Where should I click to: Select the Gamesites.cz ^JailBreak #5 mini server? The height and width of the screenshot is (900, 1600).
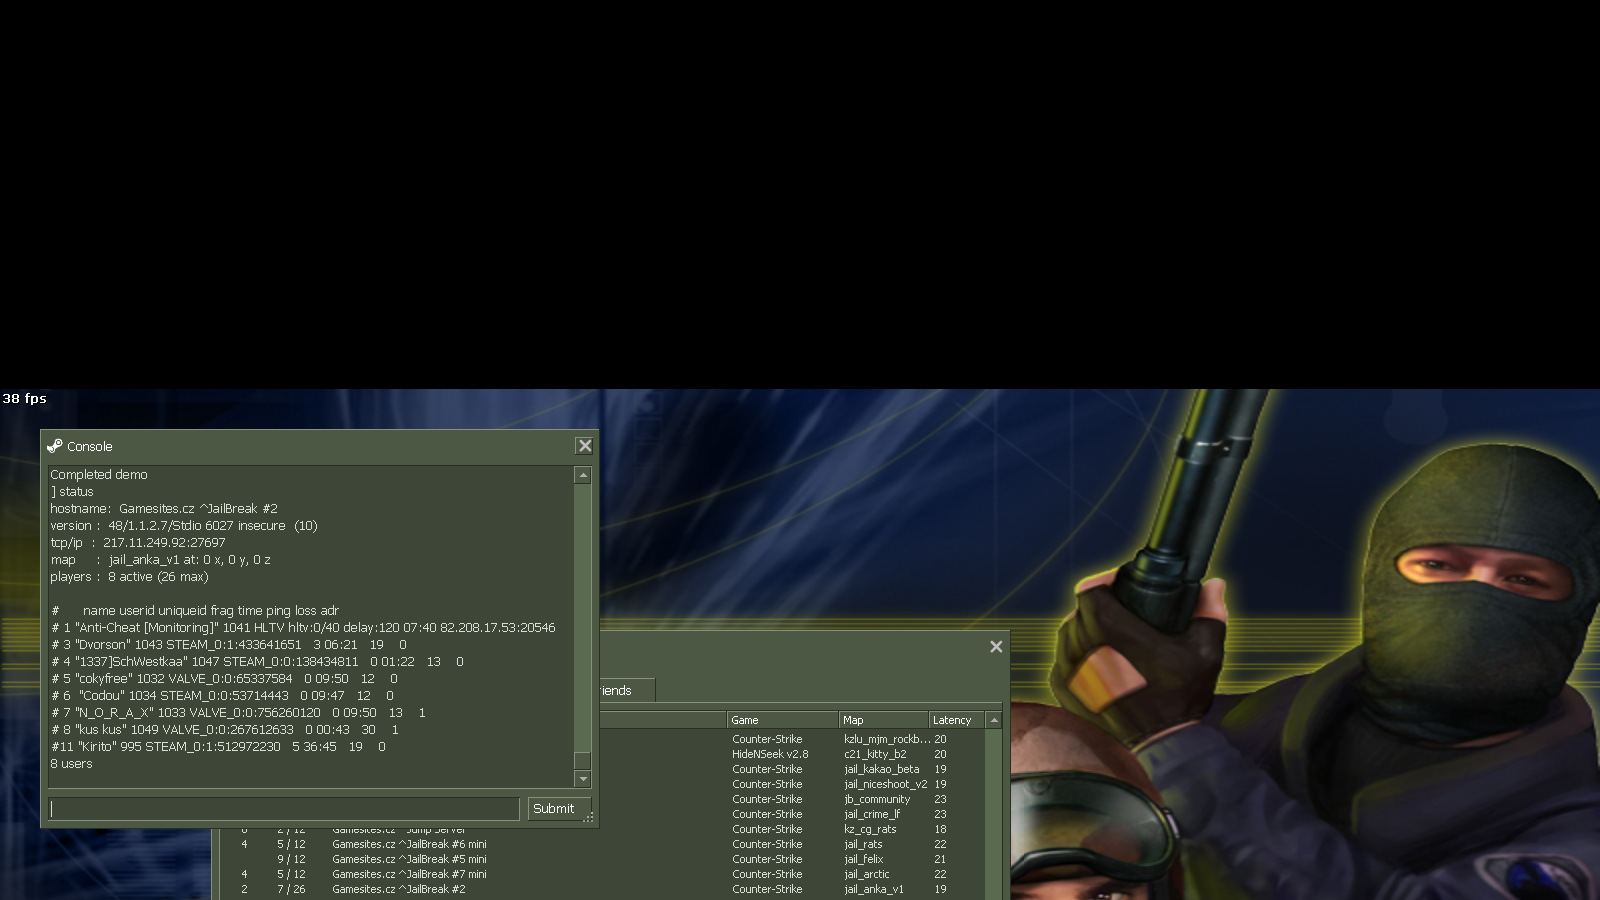tap(603, 859)
